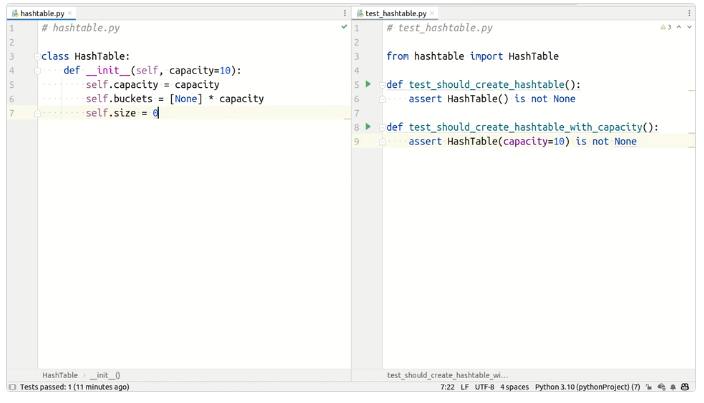The height and width of the screenshot is (403, 704).
Task: Toggle tool windows icon at bottom-left corner
Action: point(12,387)
